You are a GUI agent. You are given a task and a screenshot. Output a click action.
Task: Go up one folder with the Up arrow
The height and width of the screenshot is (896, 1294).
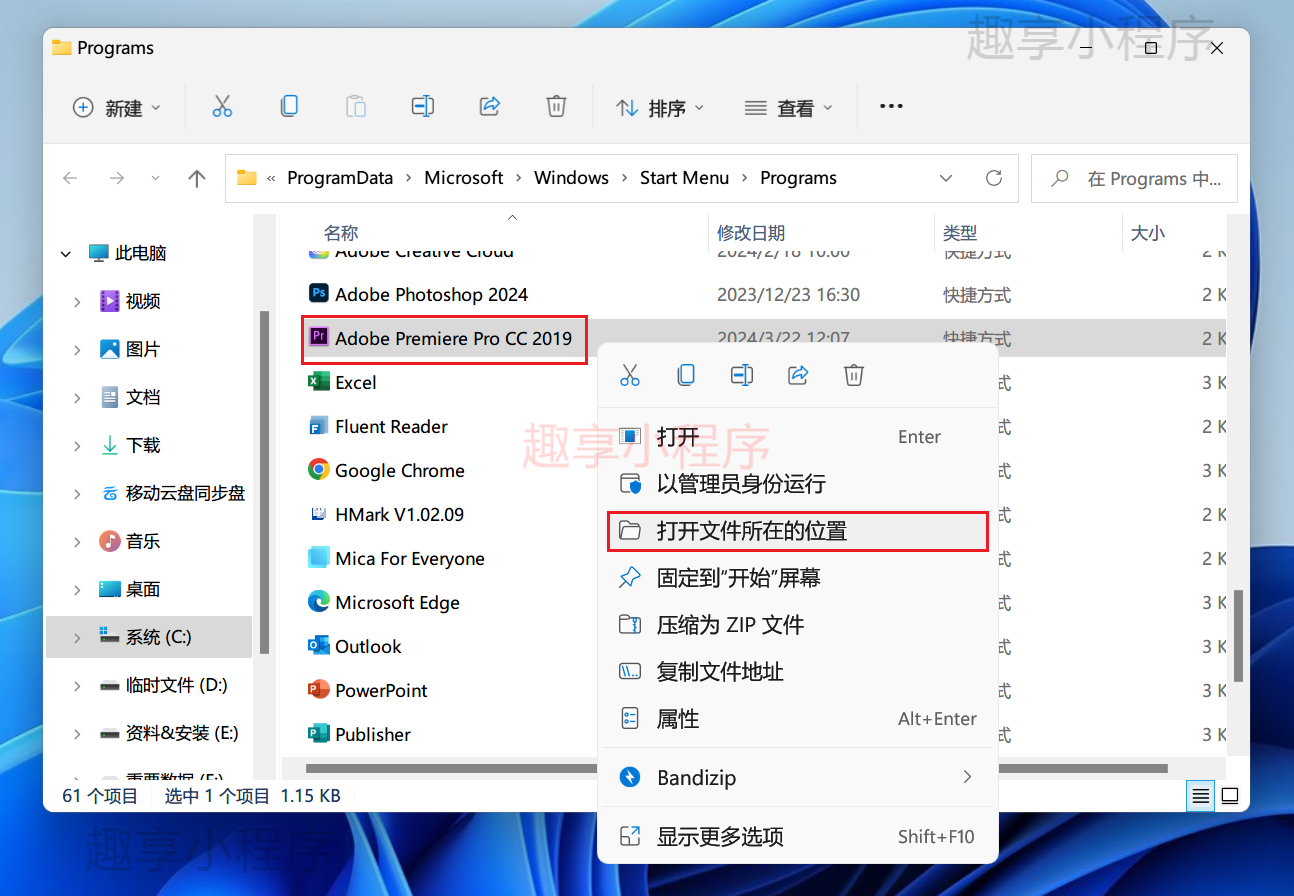click(x=197, y=178)
